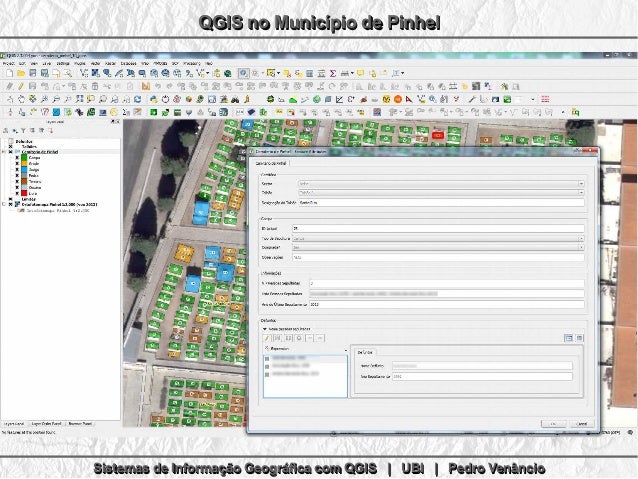The height and width of the screenshot is (479, 638).
Task: Click the Redo arrow in editing toolbar
Action: tap(169, 86)
